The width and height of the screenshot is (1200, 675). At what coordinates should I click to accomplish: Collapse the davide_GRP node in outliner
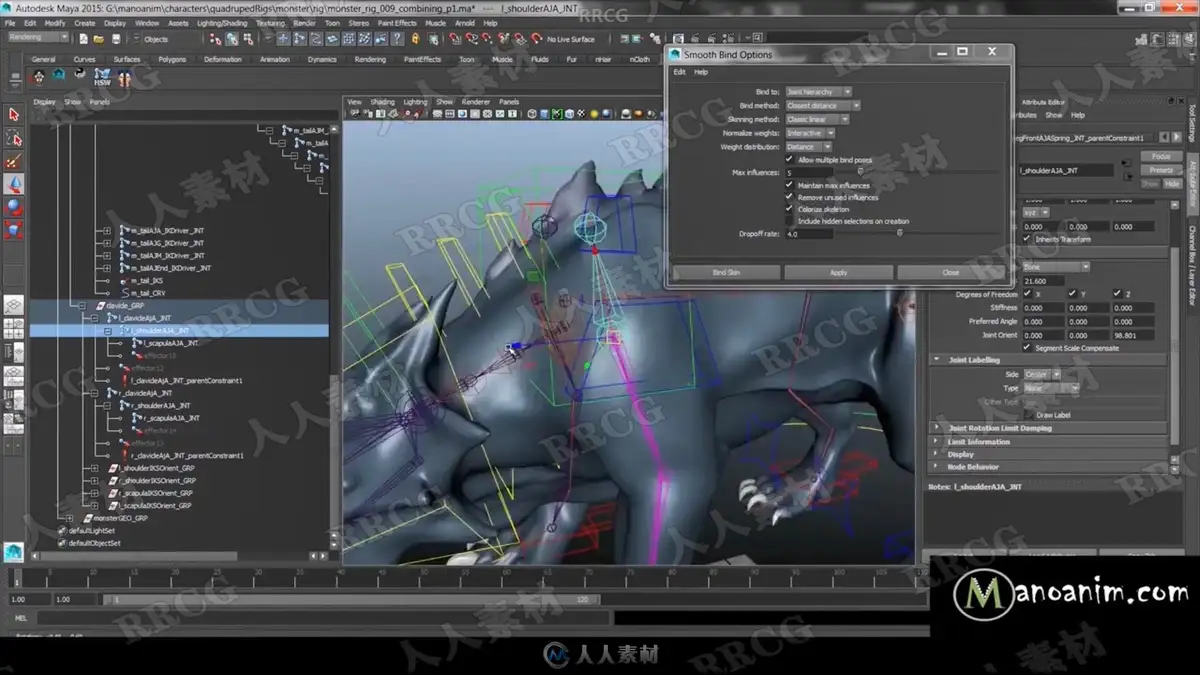coord(83,305)
